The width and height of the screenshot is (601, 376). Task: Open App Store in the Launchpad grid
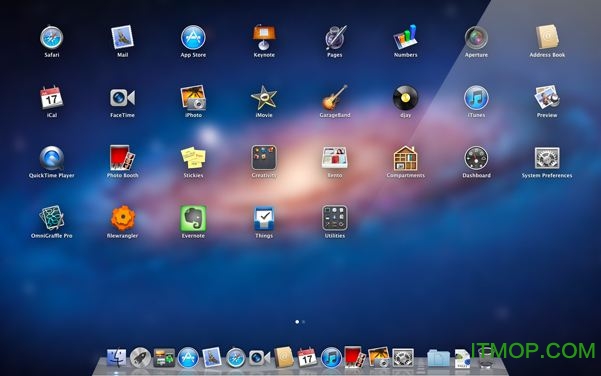(x=193, y=38)
